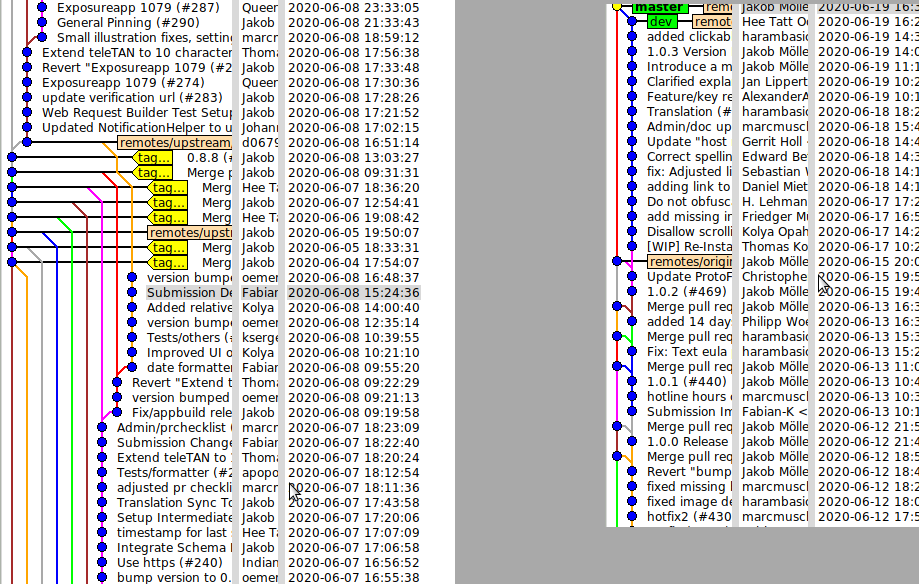Image resolution: width=919 pixels, height=584 pixels.
Task: Select commit 'date formatter' by Fabian
Action: (189, 368)
